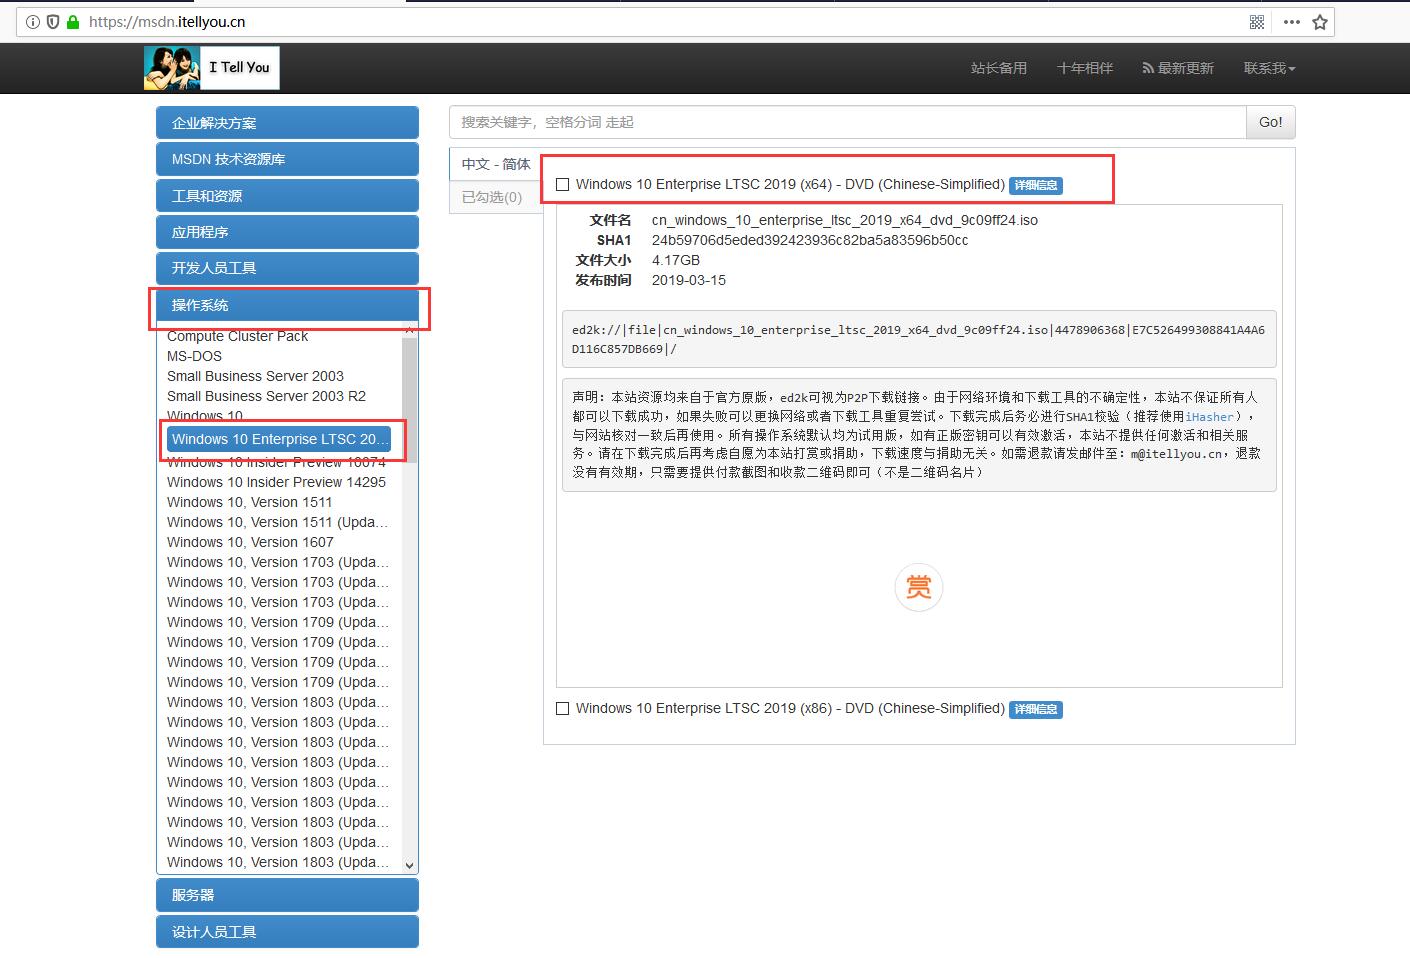Select Windows 10, Version 1511 without update

coord(249,502)
